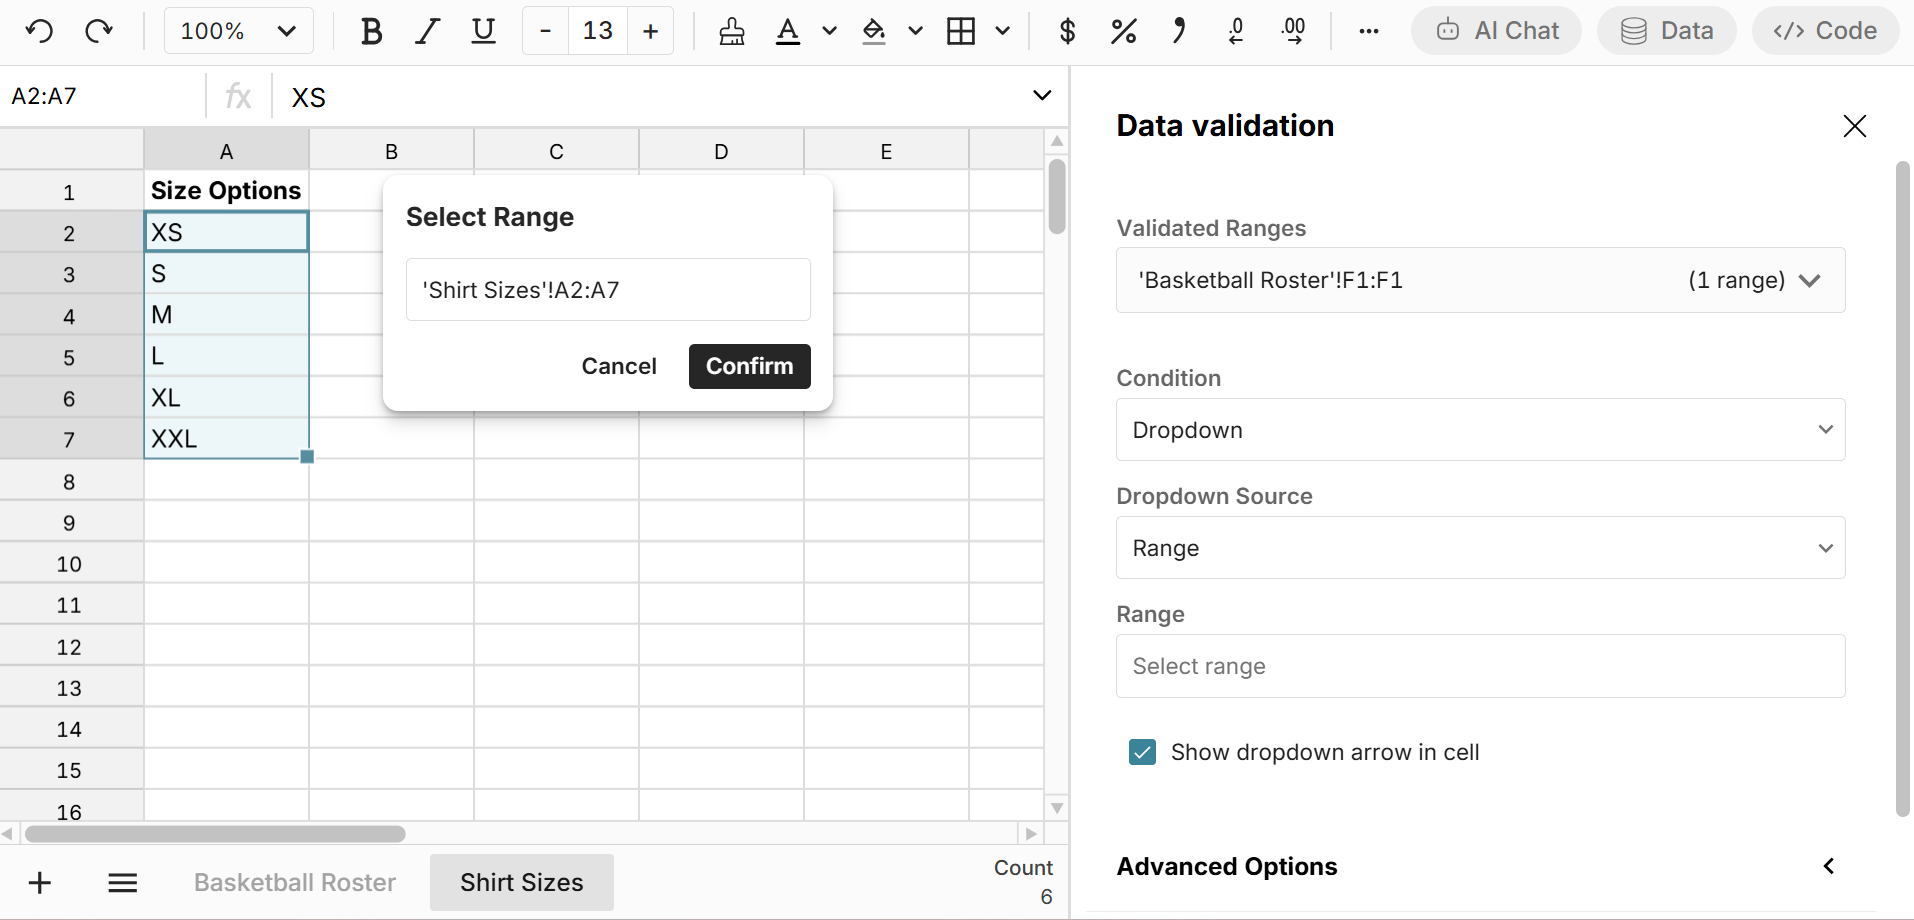
Task: Switch to the Shirt Sizes sheet
Action: (x=521, y=882)
